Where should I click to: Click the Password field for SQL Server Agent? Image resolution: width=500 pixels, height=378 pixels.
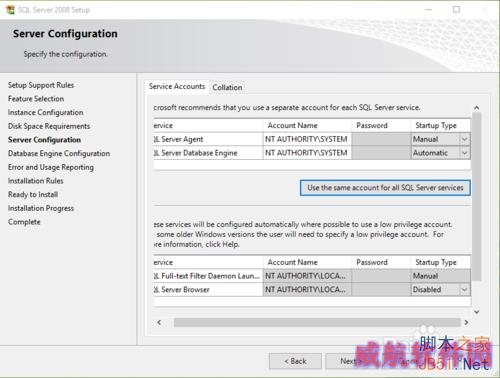[x=381, y=139]
